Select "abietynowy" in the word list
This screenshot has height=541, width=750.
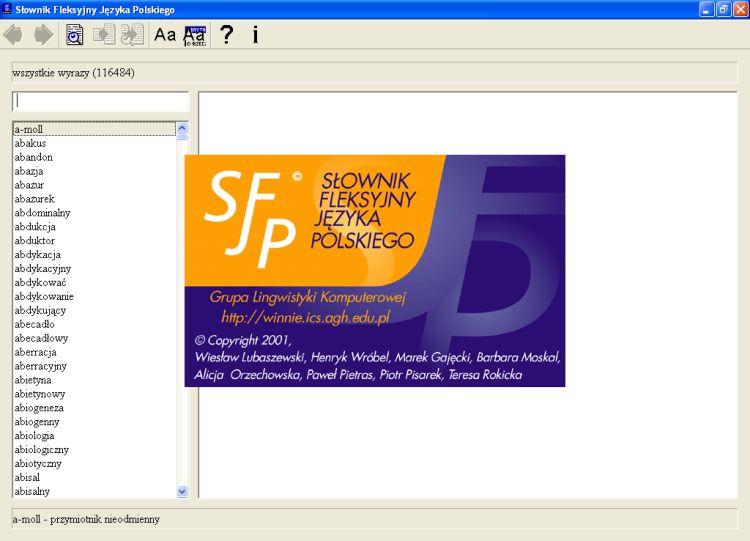[94, 394]
